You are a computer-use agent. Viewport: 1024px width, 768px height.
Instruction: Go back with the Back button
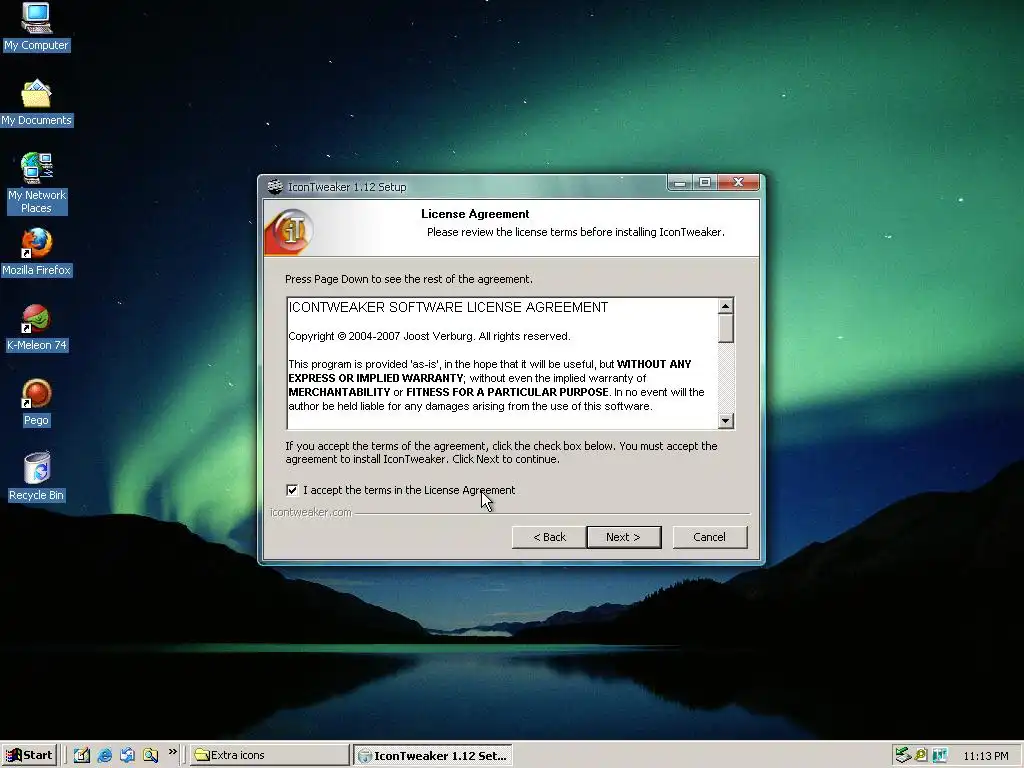549,537
